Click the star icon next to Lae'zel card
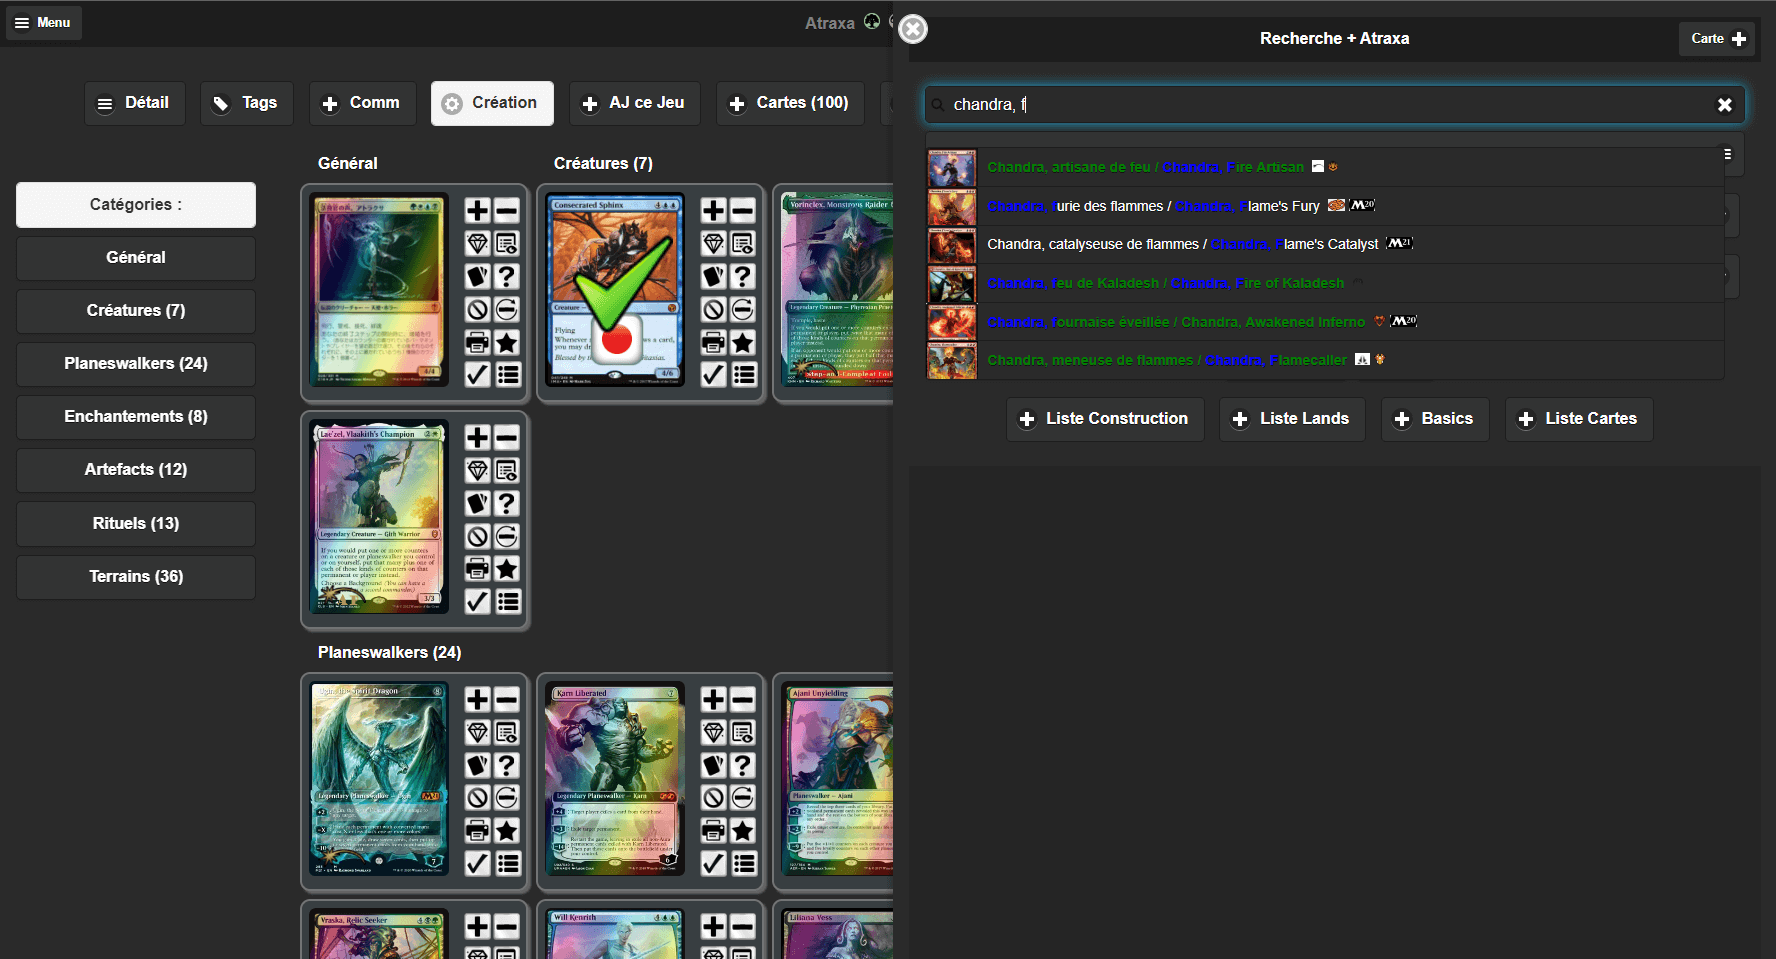 tap(507, 569)
